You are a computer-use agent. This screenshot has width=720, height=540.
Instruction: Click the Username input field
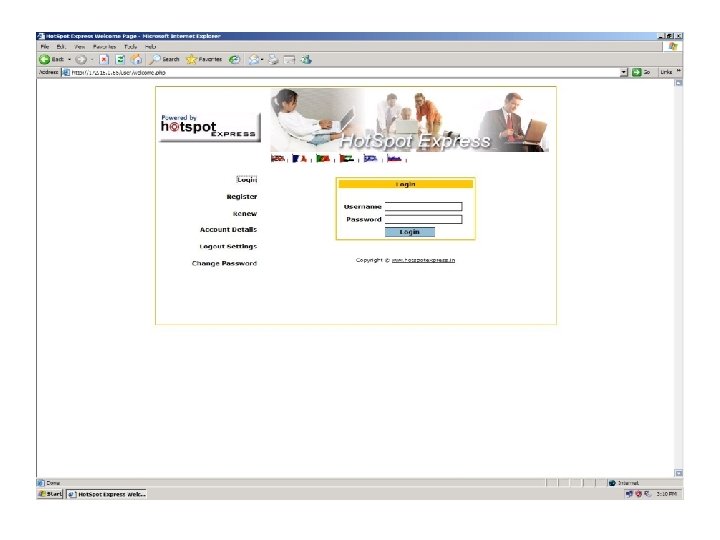[423, 207]
